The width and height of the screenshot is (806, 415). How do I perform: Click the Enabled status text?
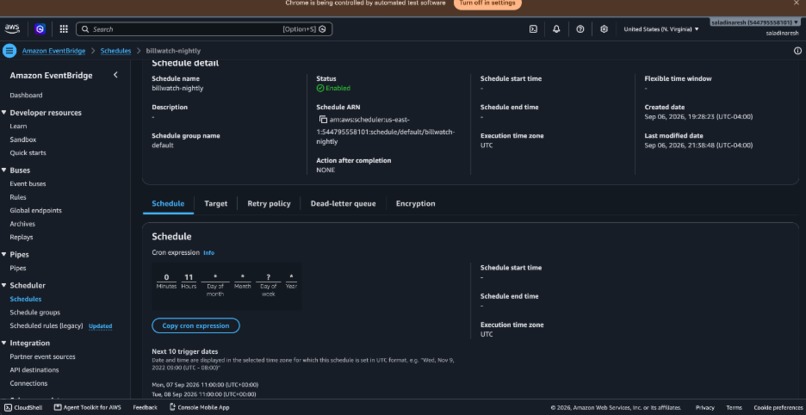338,88
